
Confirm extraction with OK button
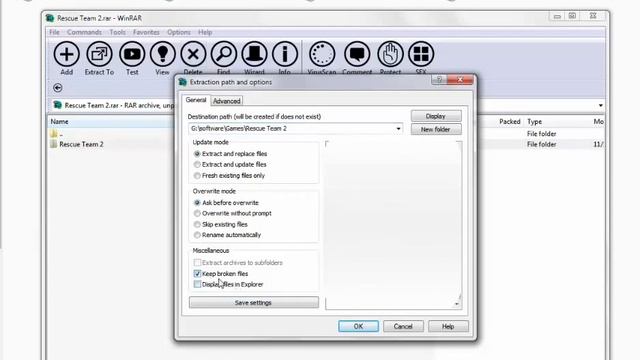point(358,326)
